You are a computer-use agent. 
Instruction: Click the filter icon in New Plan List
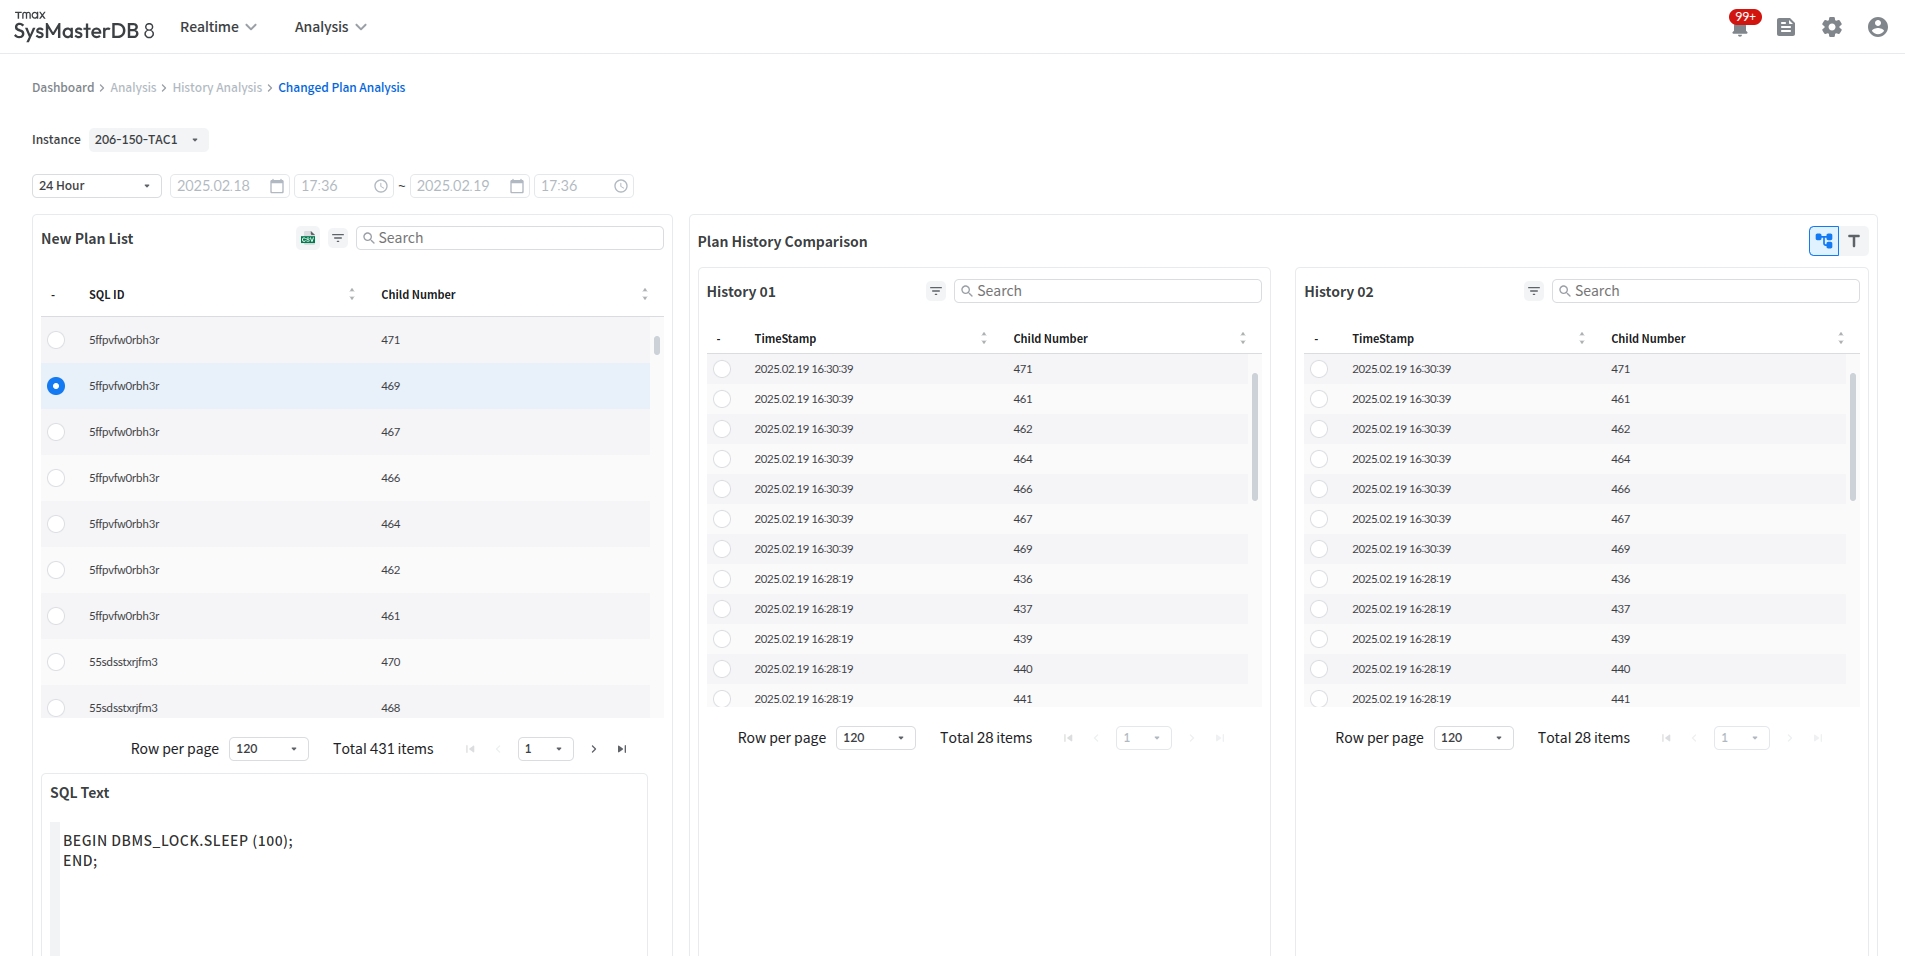[338, 238]
